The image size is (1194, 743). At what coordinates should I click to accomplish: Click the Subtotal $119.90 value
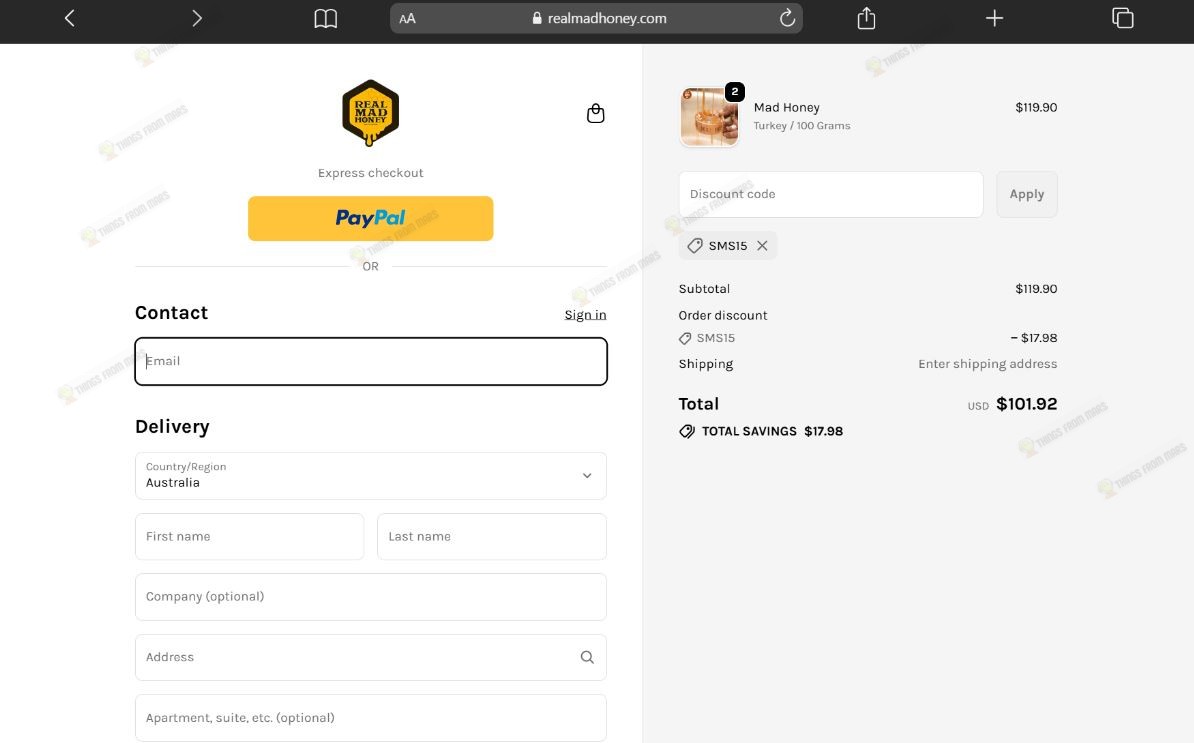coord(1036,289)
